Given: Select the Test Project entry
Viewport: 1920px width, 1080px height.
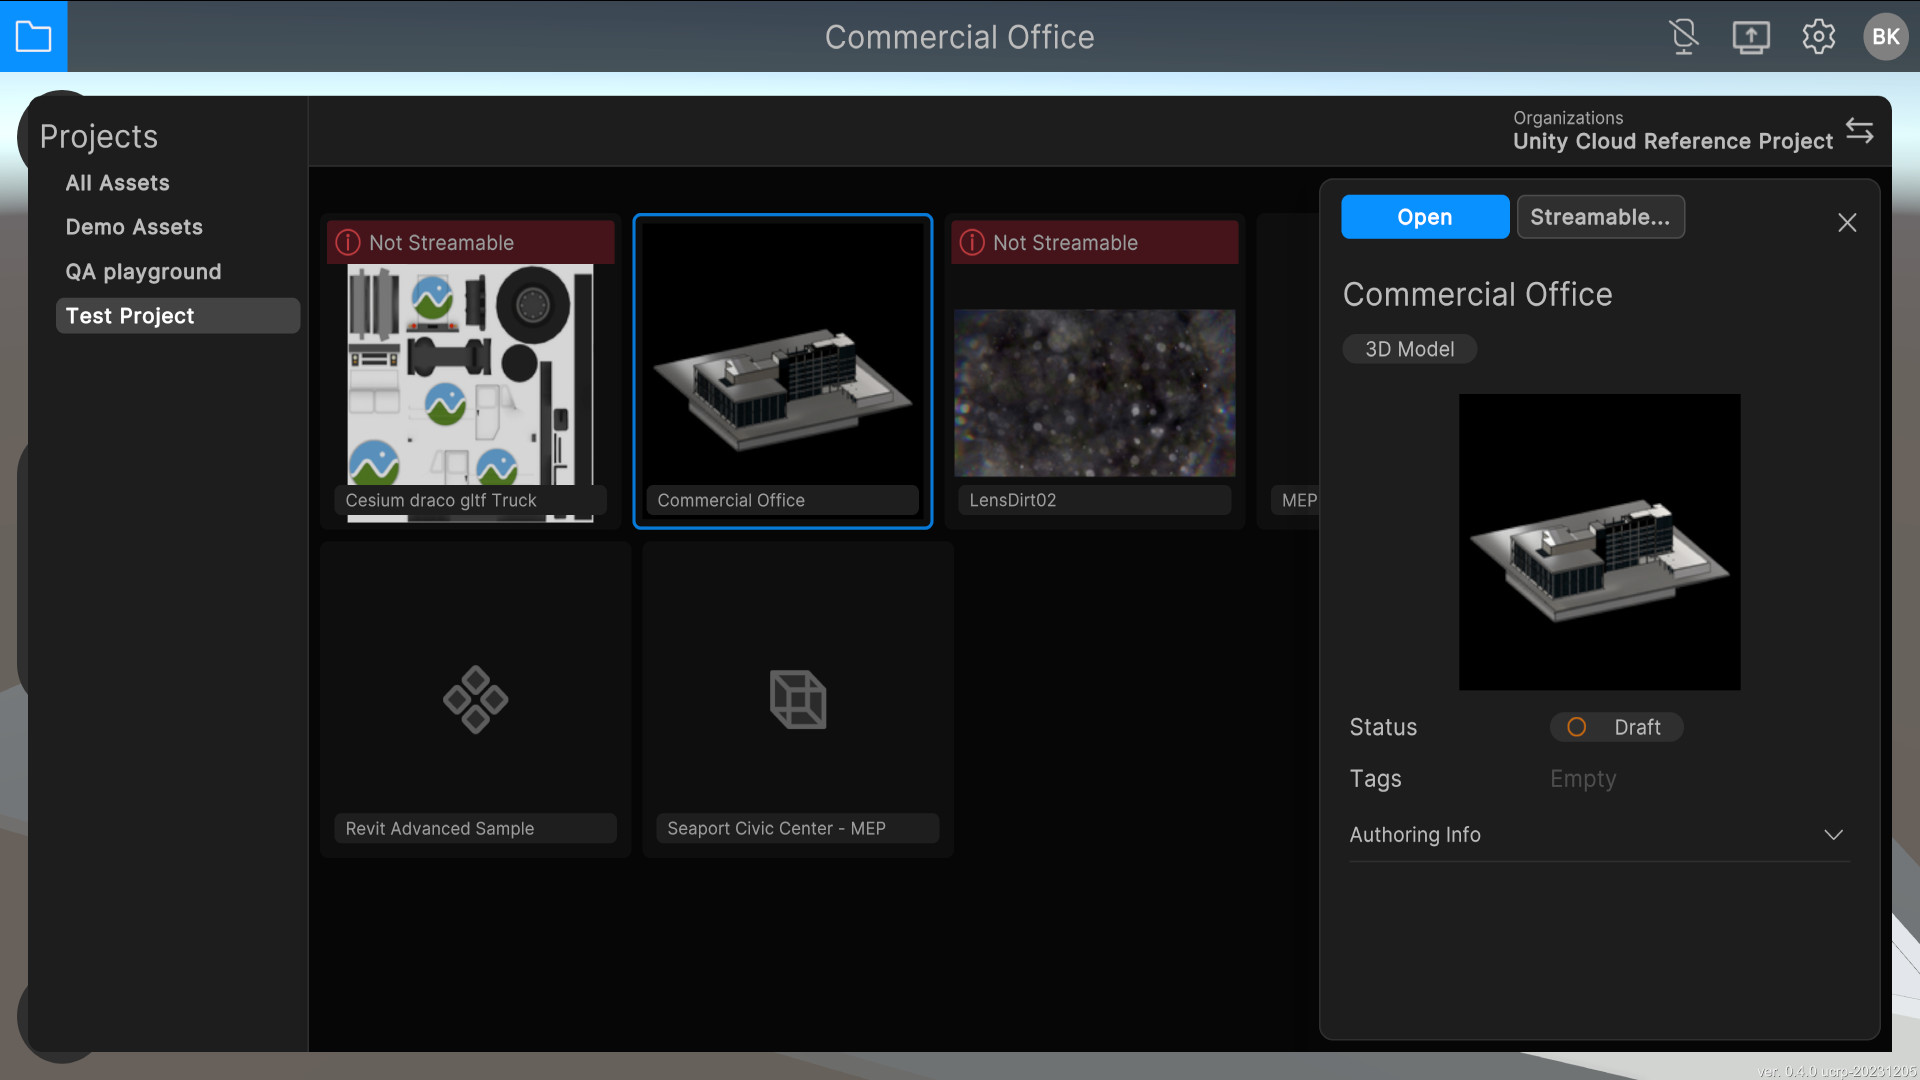Looking at the screenshot, I should tap(130, 315).
